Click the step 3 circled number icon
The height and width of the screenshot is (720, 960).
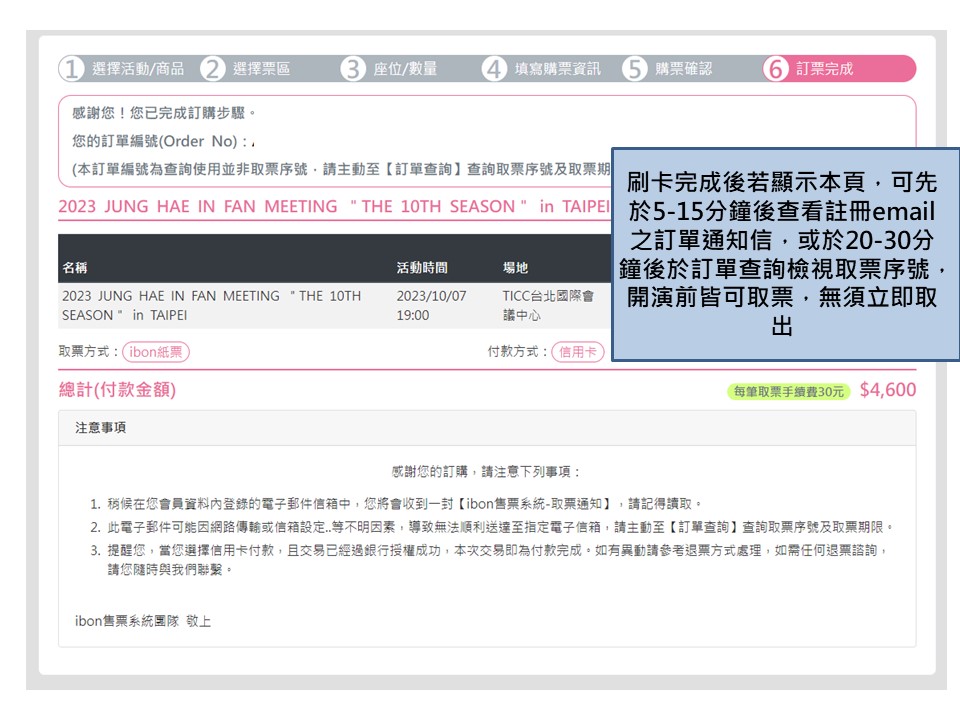click(x=353, y=69)
